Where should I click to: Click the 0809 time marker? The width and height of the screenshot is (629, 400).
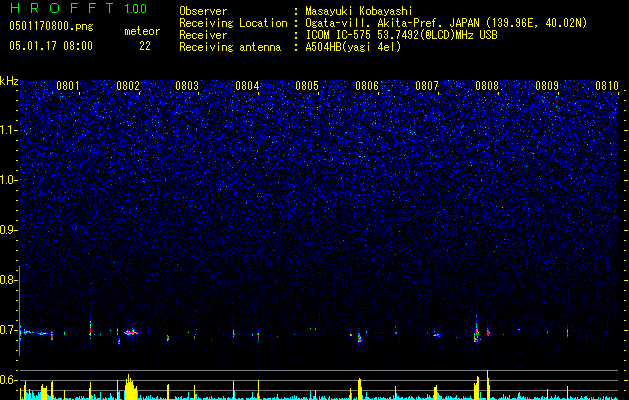coord(547,86)
